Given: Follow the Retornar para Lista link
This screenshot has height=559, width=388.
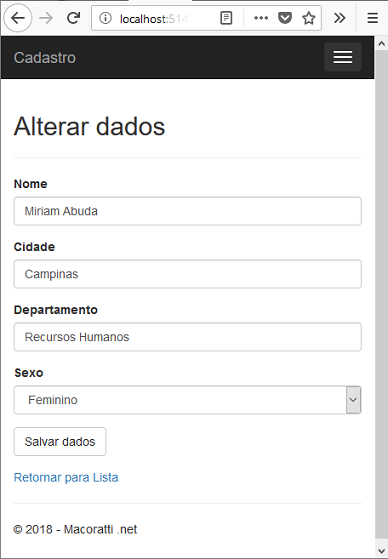Looking at the screenshot, I should (66, 477).
